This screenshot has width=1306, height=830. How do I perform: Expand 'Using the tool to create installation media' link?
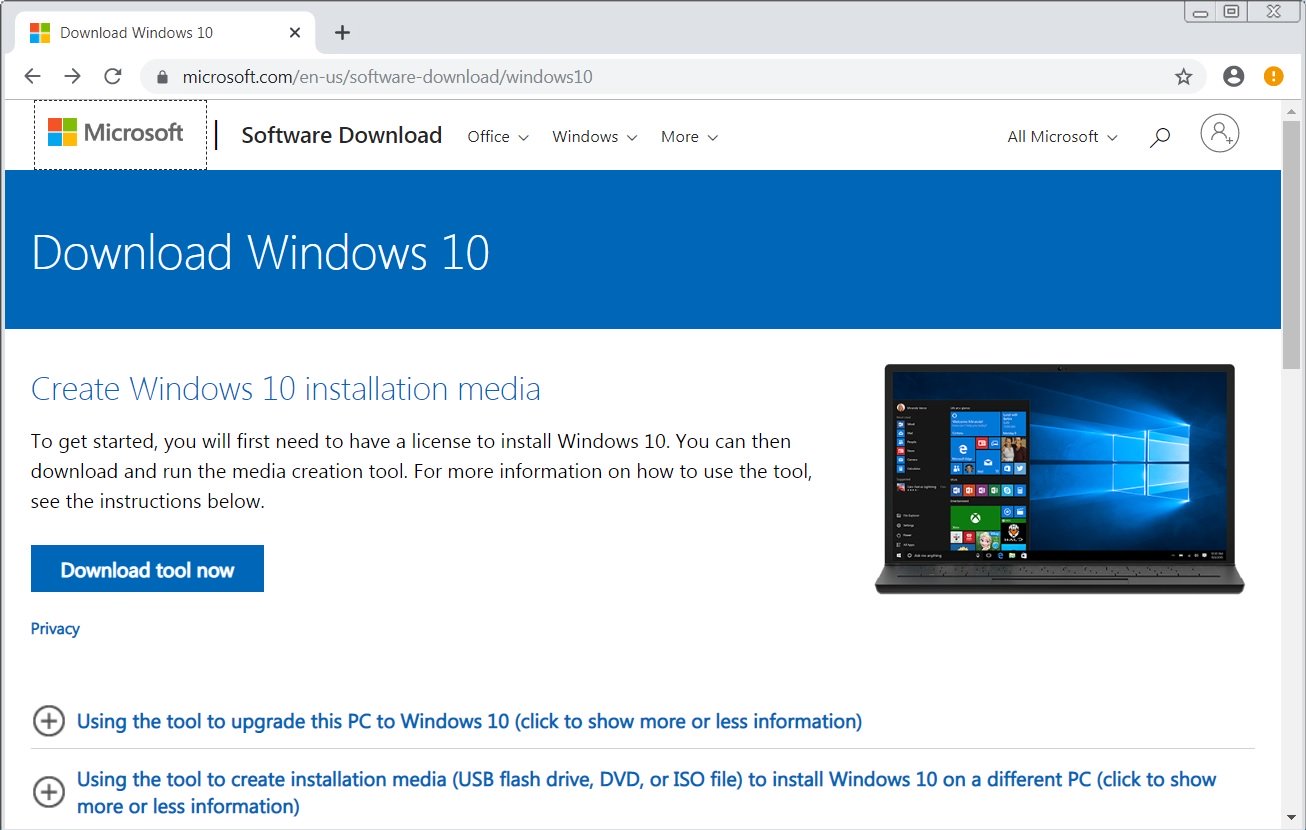[646, 792]
